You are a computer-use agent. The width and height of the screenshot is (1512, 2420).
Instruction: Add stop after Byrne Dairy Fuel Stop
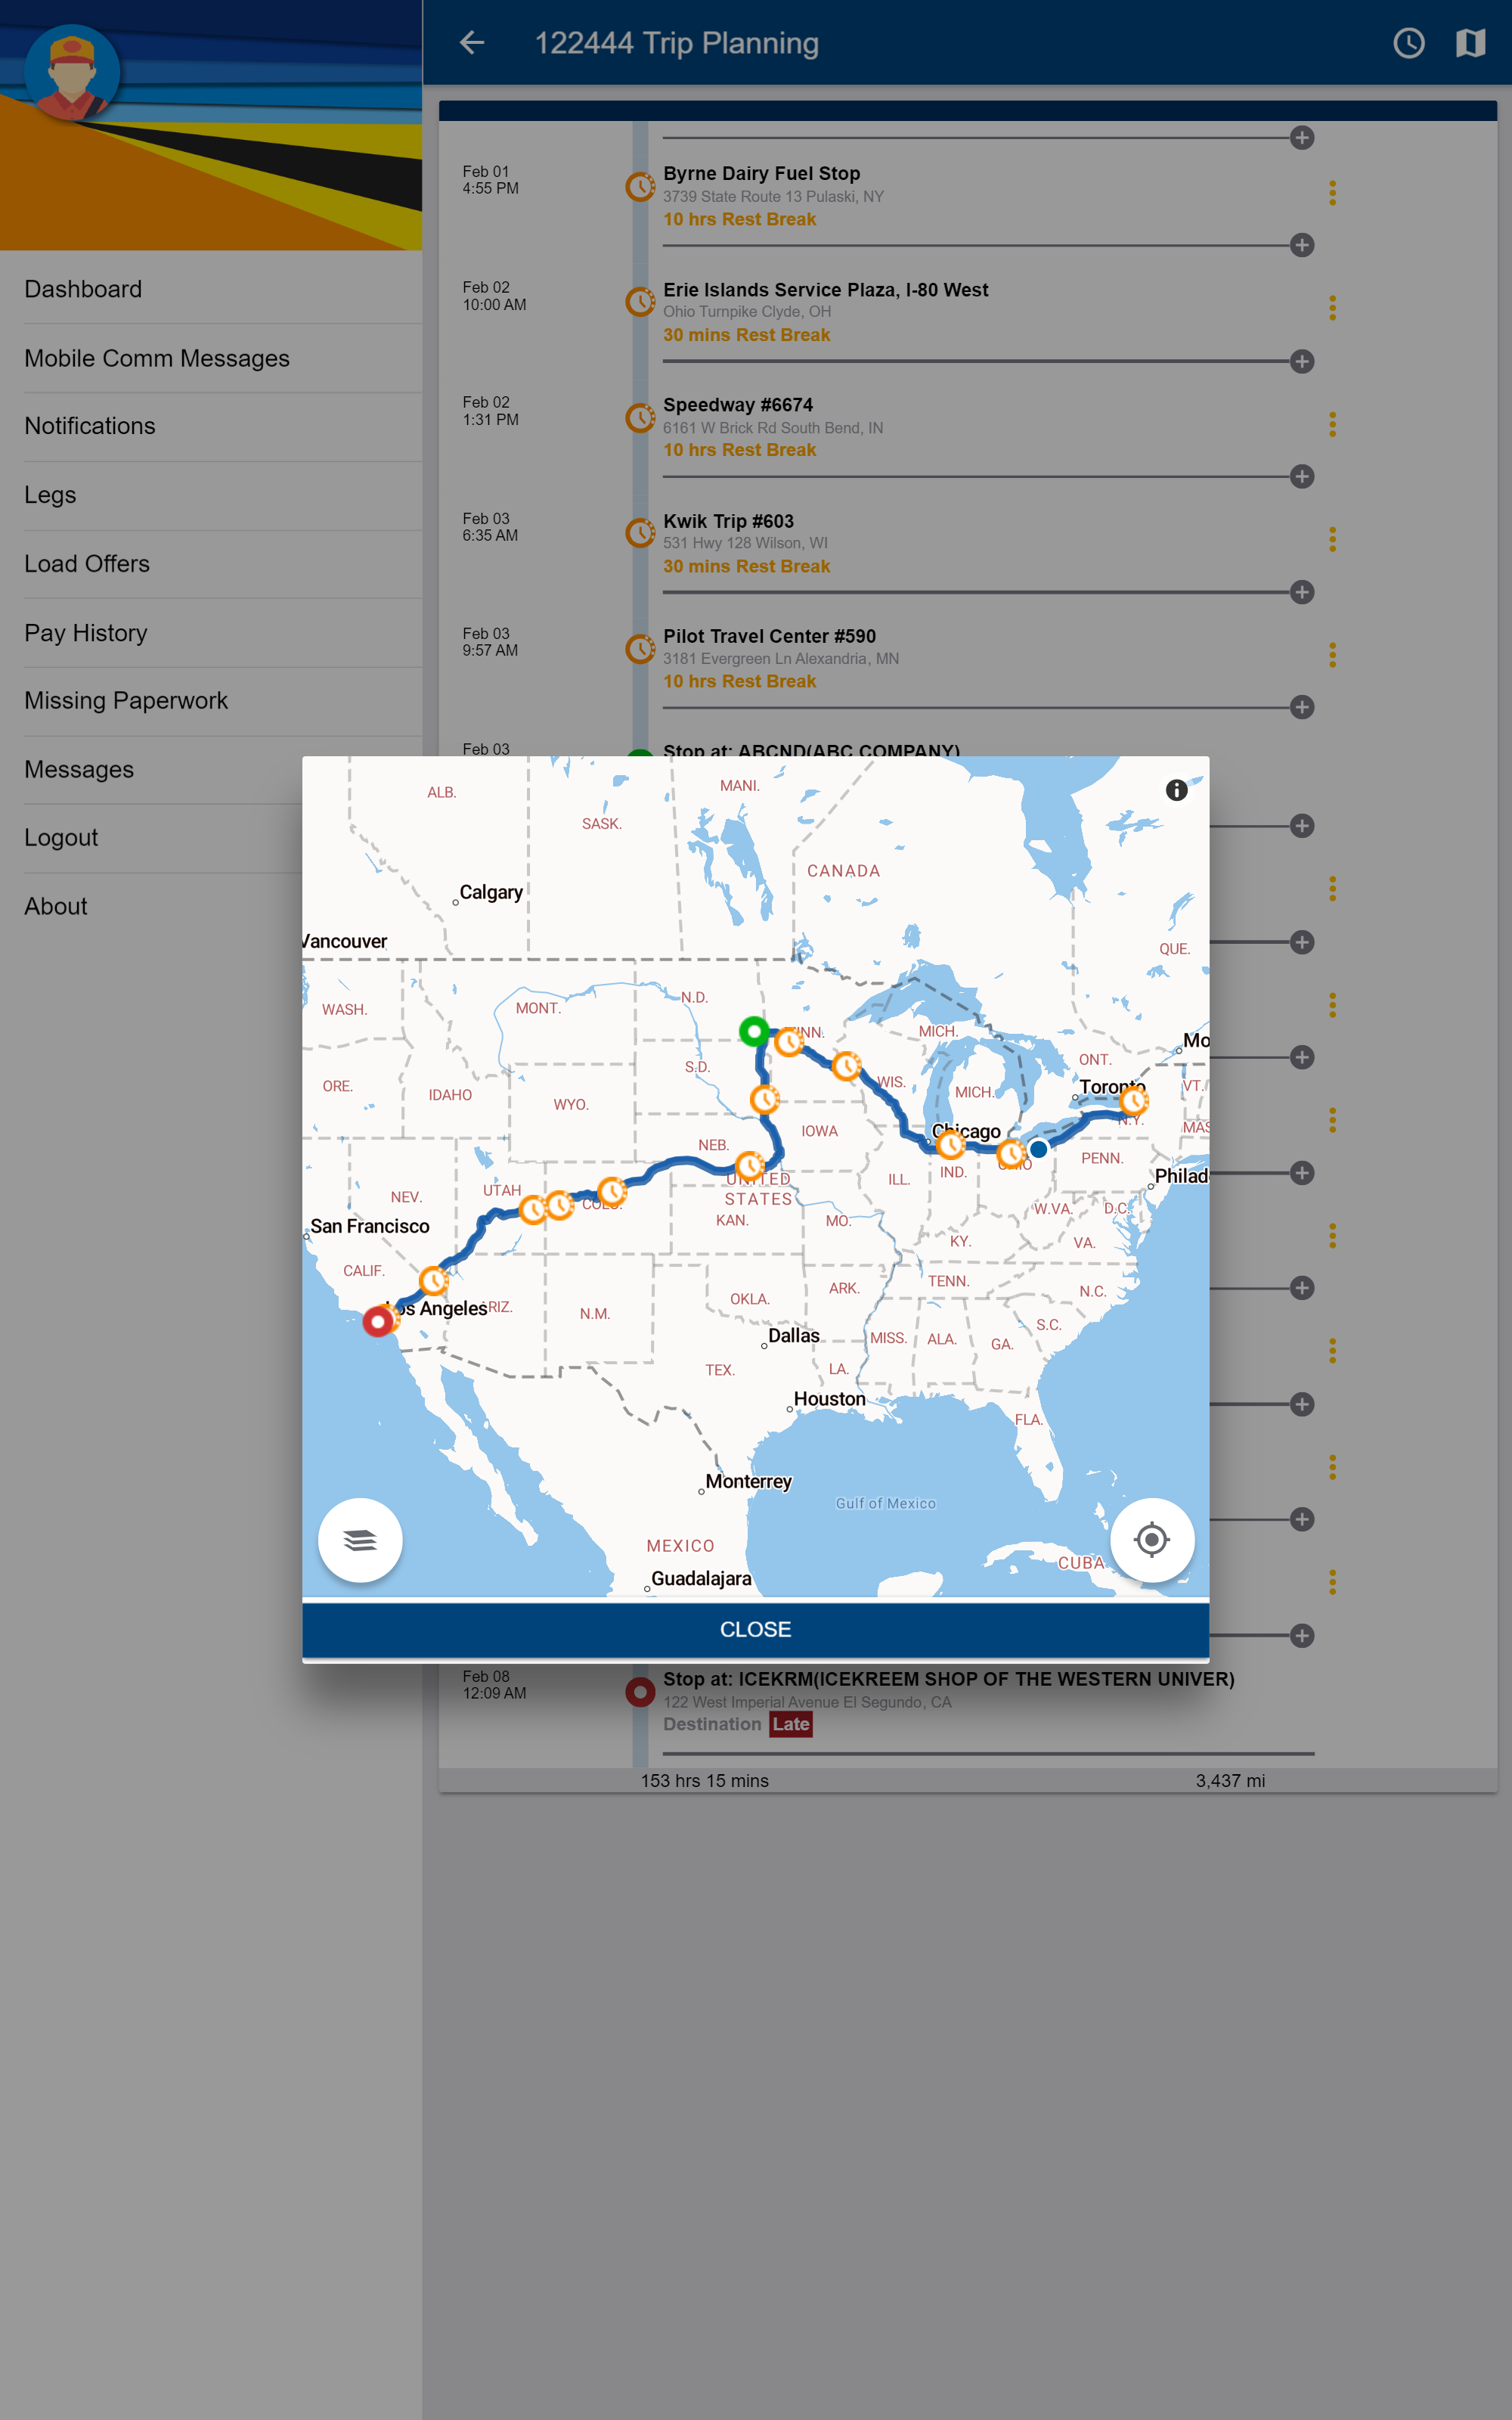(x=1301, y=245)
